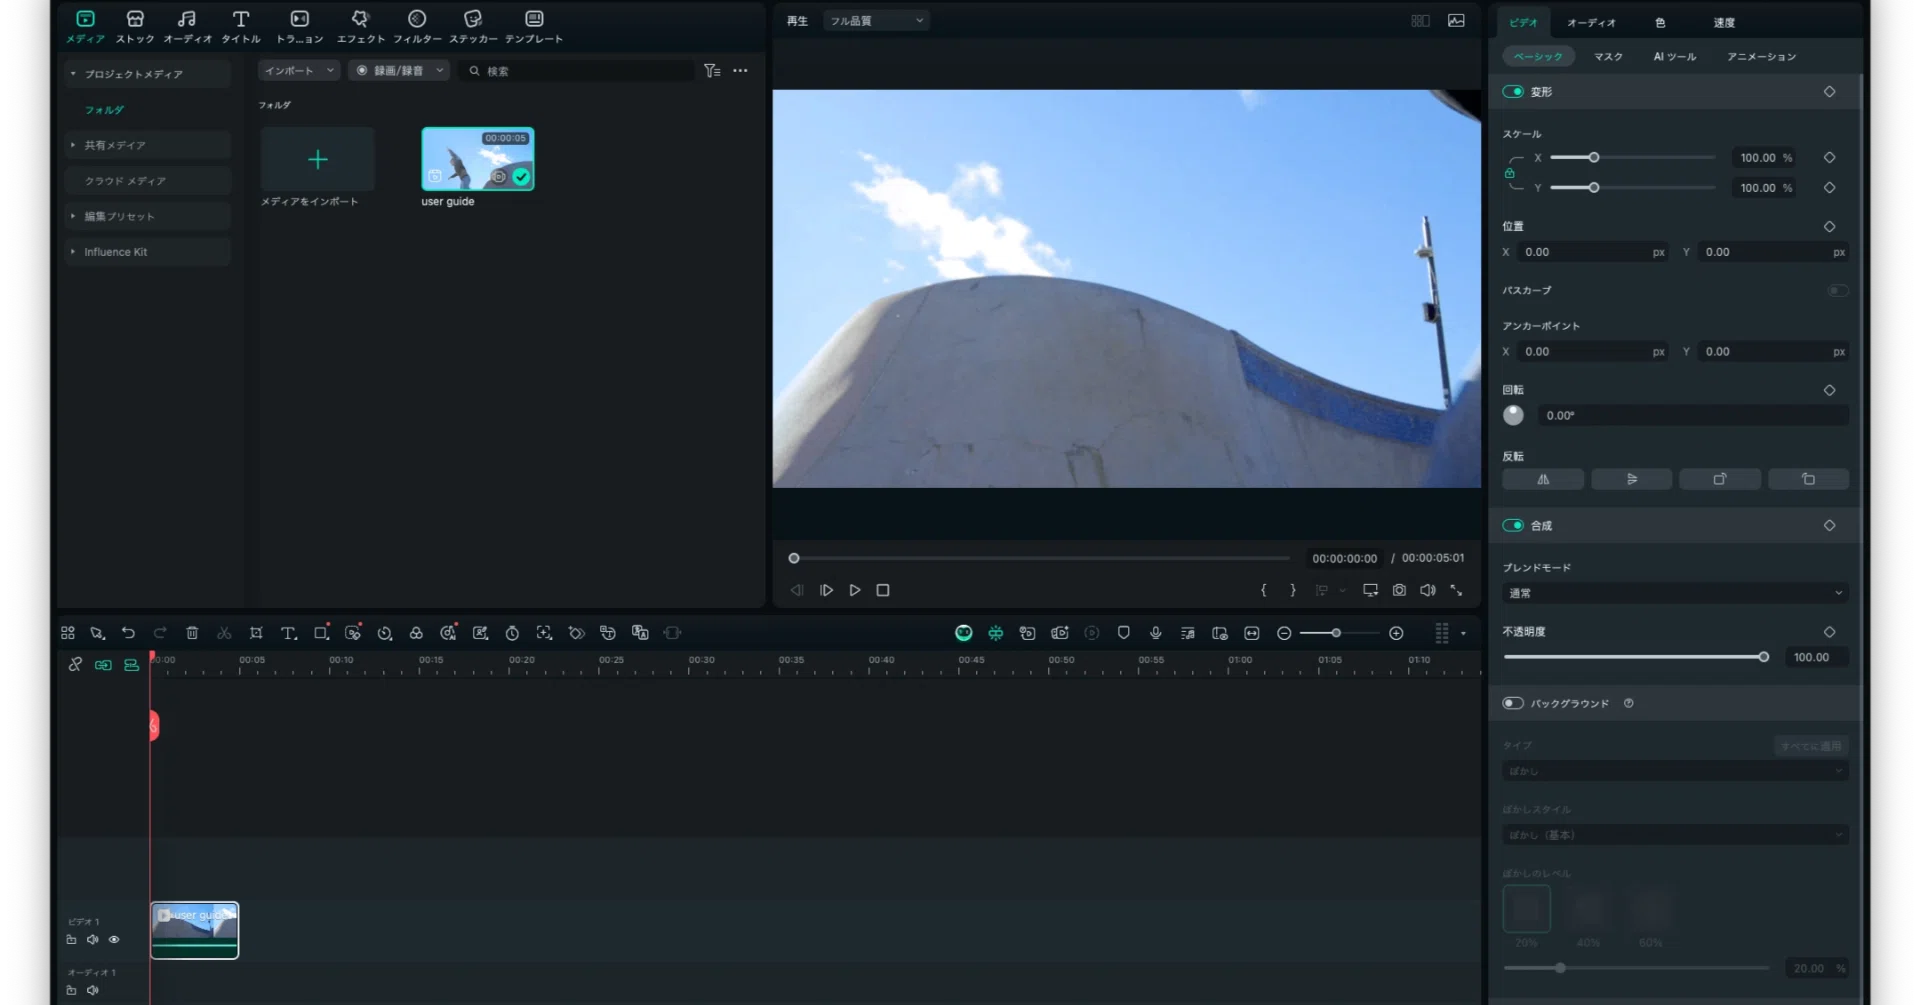The width and height of the screenshot is (1920, 1005).
Task: Add a marker with the shield icon
Action: 1123,633
